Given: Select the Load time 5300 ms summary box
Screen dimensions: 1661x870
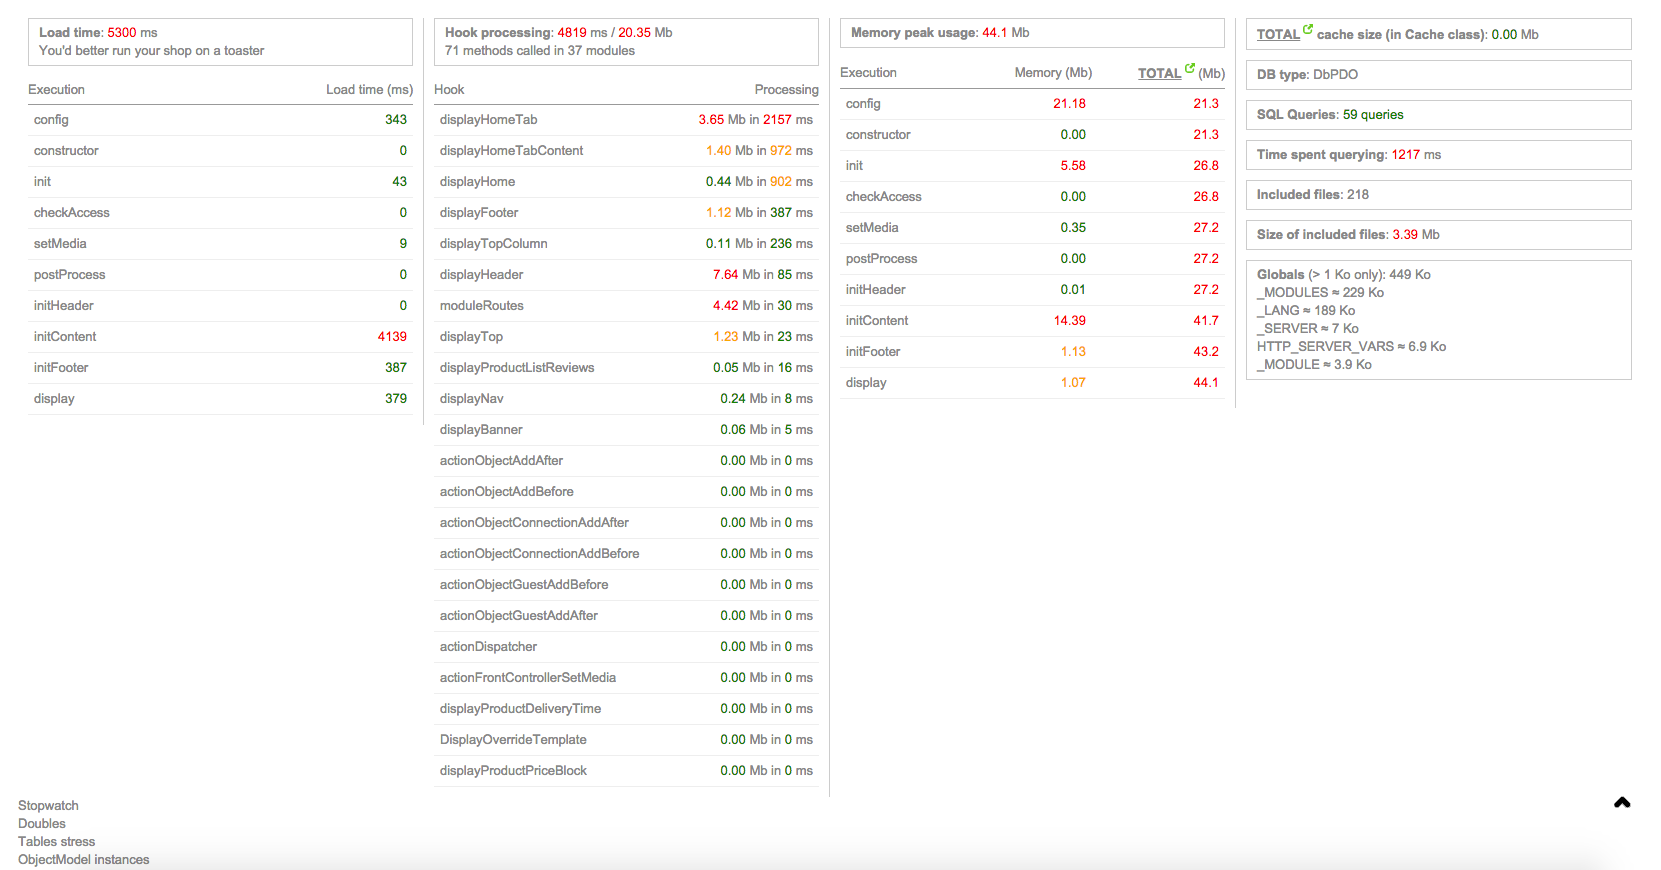Looking at the screenshot, I should point(220,42).
